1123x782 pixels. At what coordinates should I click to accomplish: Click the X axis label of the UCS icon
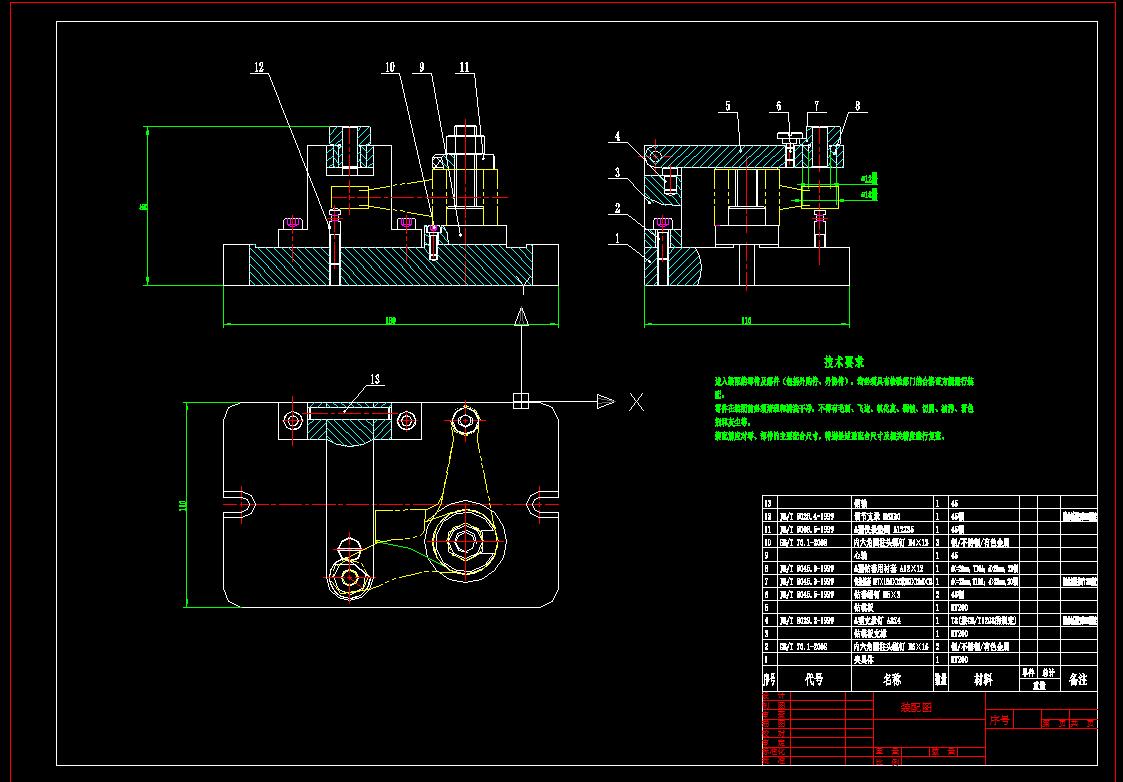[x=636, y=402]
